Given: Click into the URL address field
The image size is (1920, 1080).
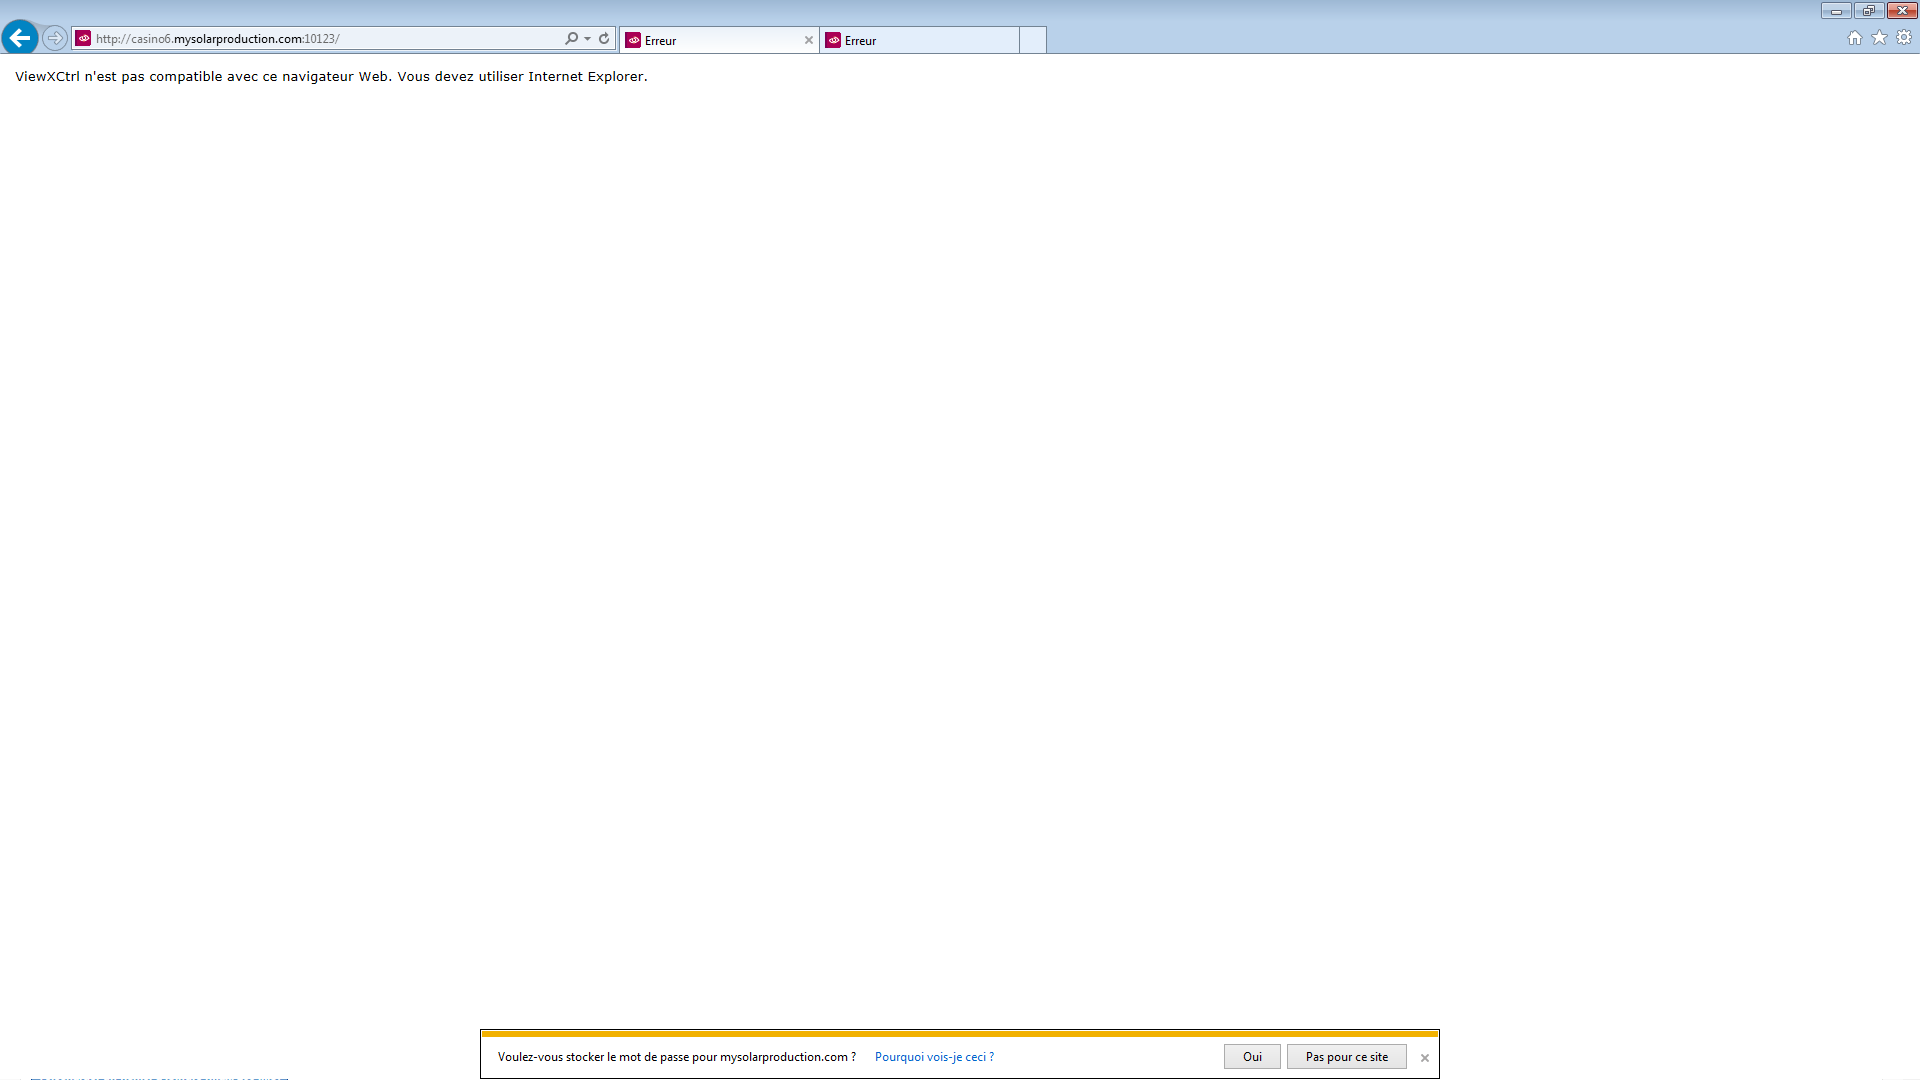Looking at the screenshot, I should click(x=320, y=38).
